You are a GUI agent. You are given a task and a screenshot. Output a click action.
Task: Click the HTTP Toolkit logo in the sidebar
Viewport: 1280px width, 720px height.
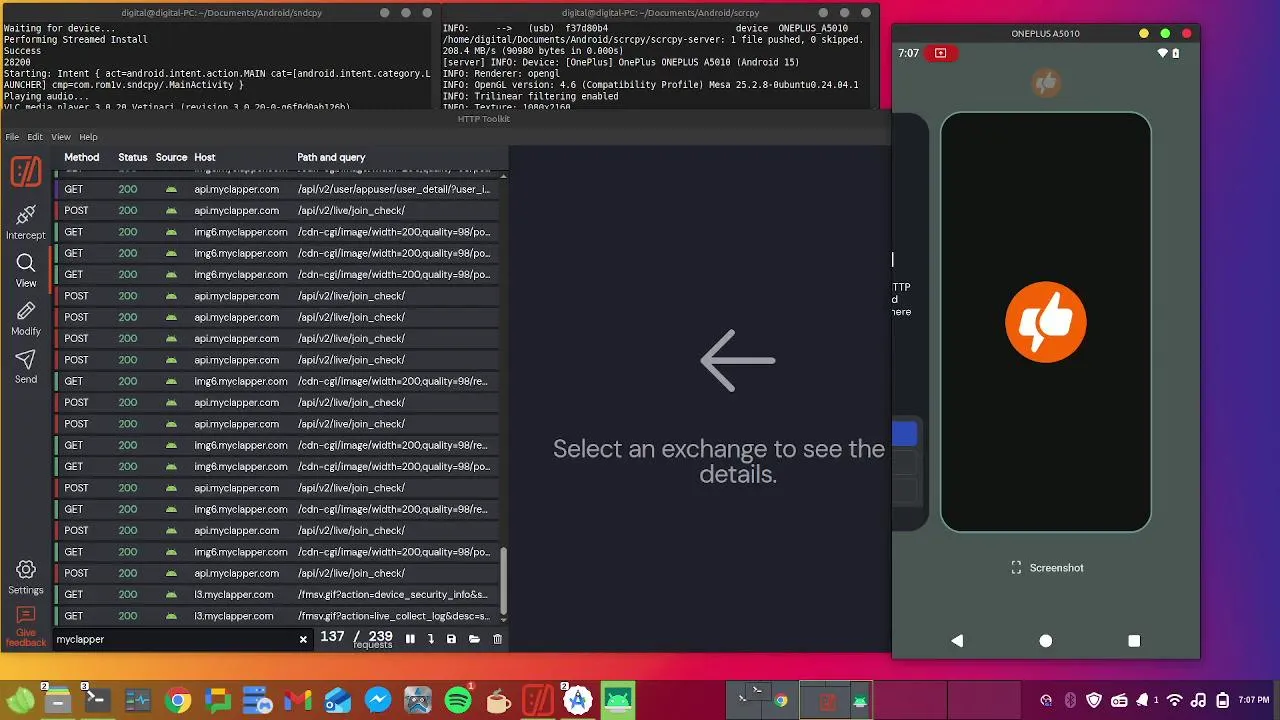[26, 172]
